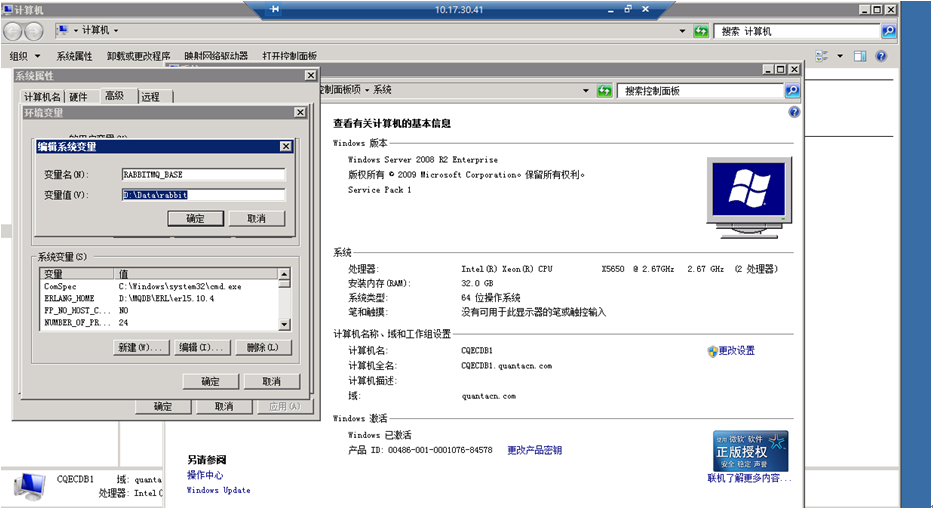Open address dropdown in System control panel window
933x516 pixels.
point(586,90)
